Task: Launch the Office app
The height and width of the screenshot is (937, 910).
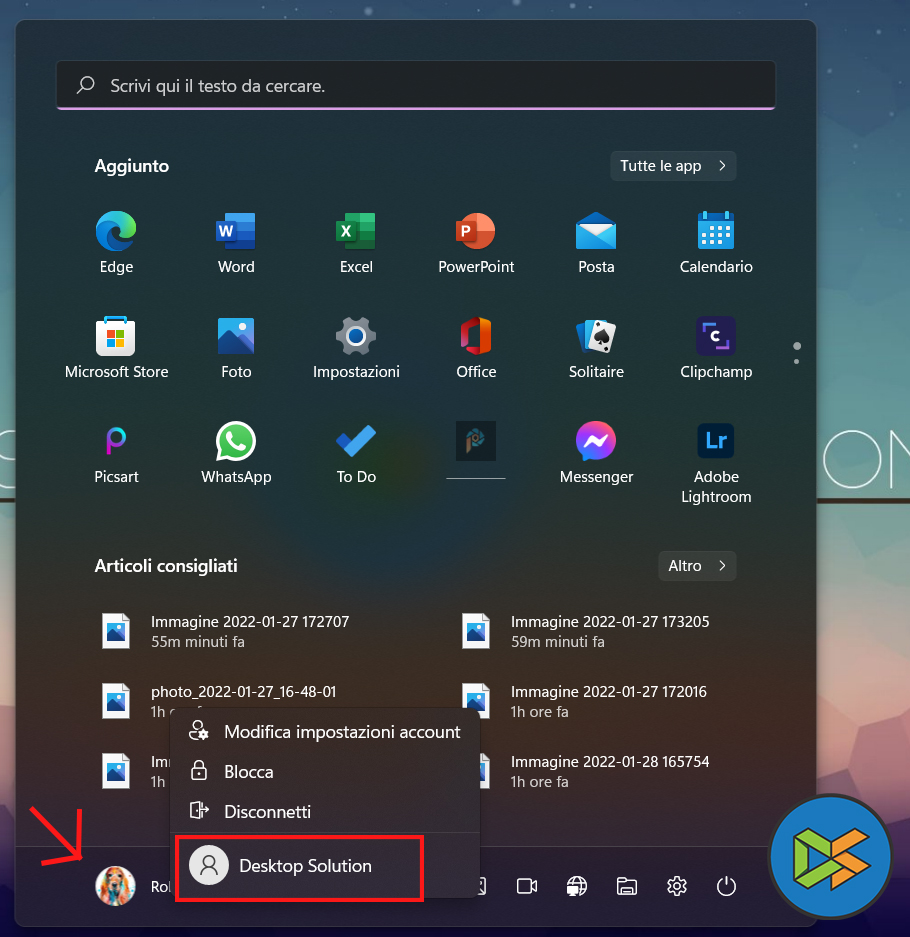Action: 476,347
